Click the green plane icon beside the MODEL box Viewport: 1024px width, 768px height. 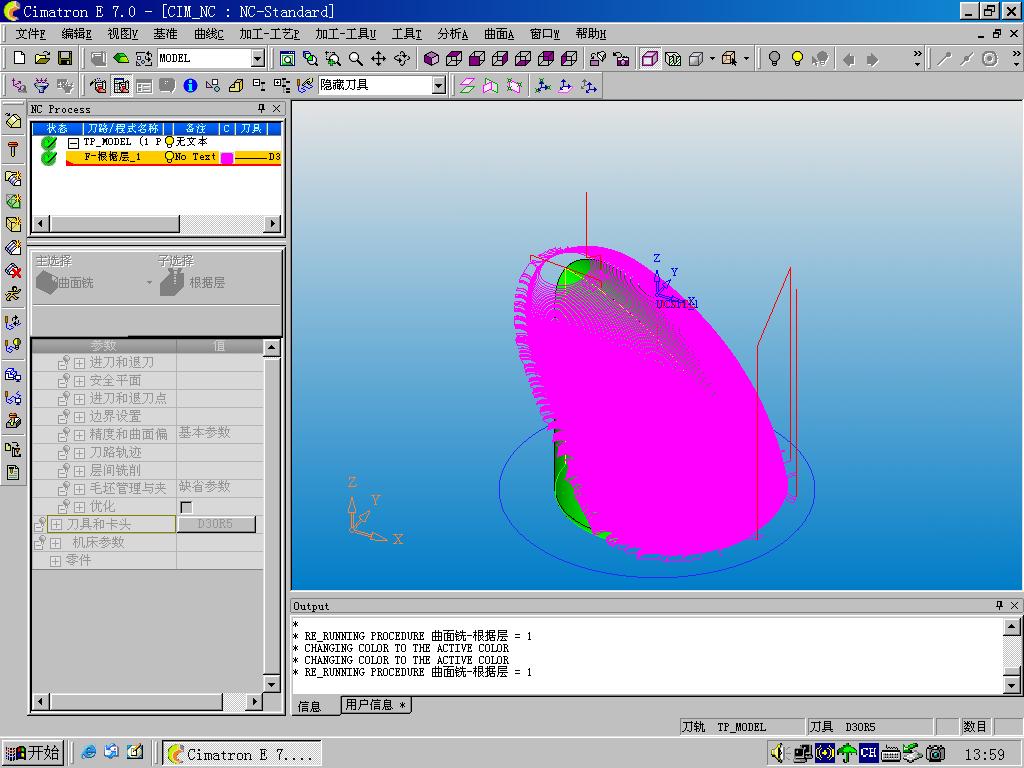pos(121,58)
